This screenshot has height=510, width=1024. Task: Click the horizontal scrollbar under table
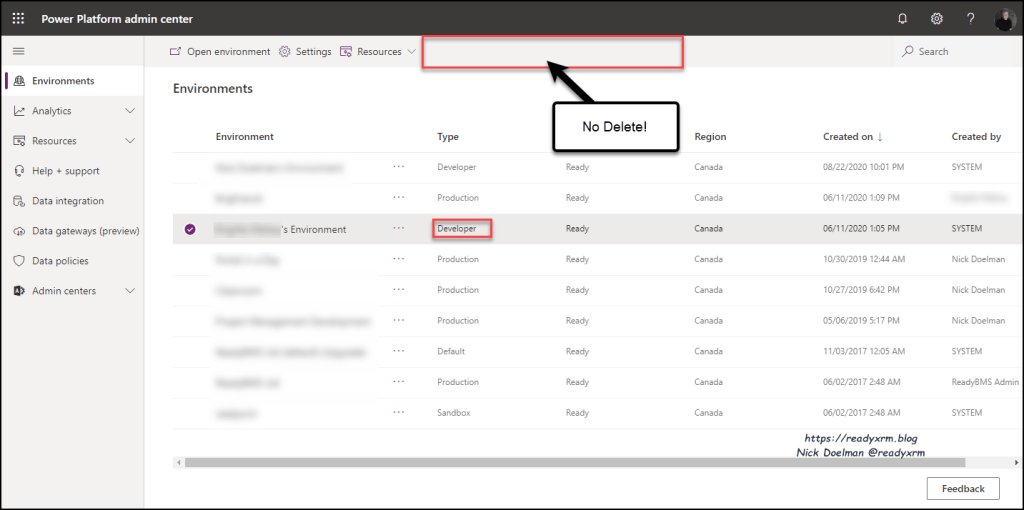[574, 462]
